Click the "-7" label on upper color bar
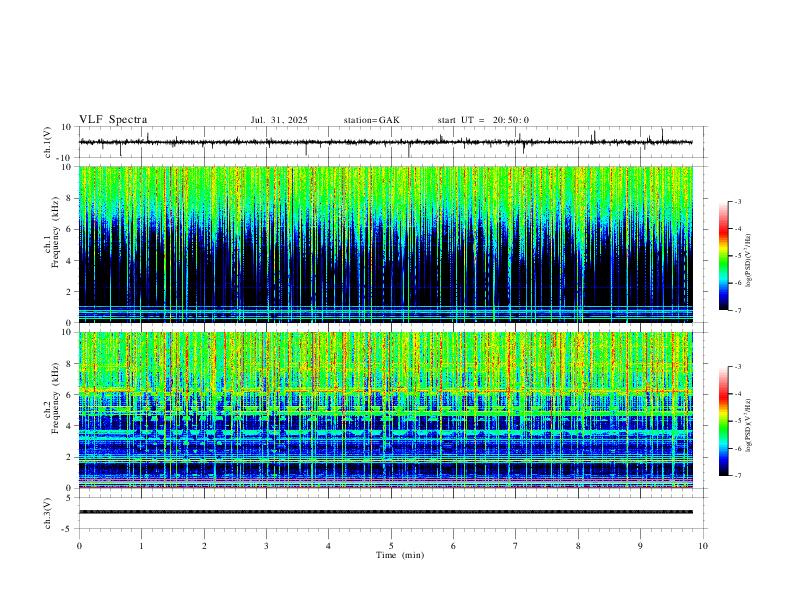This screenshot has height=612, width=792. click(738, 310)
